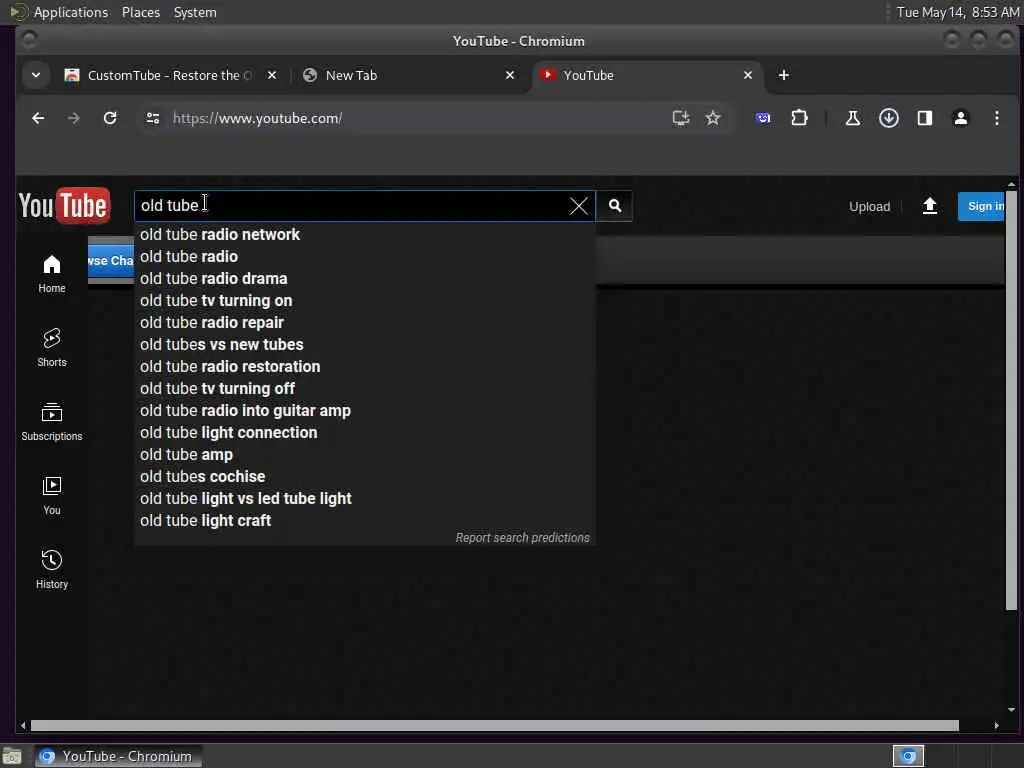Pick the 'old tube amp' suggestion
1024x768 pixels.
tap(364, 455)
